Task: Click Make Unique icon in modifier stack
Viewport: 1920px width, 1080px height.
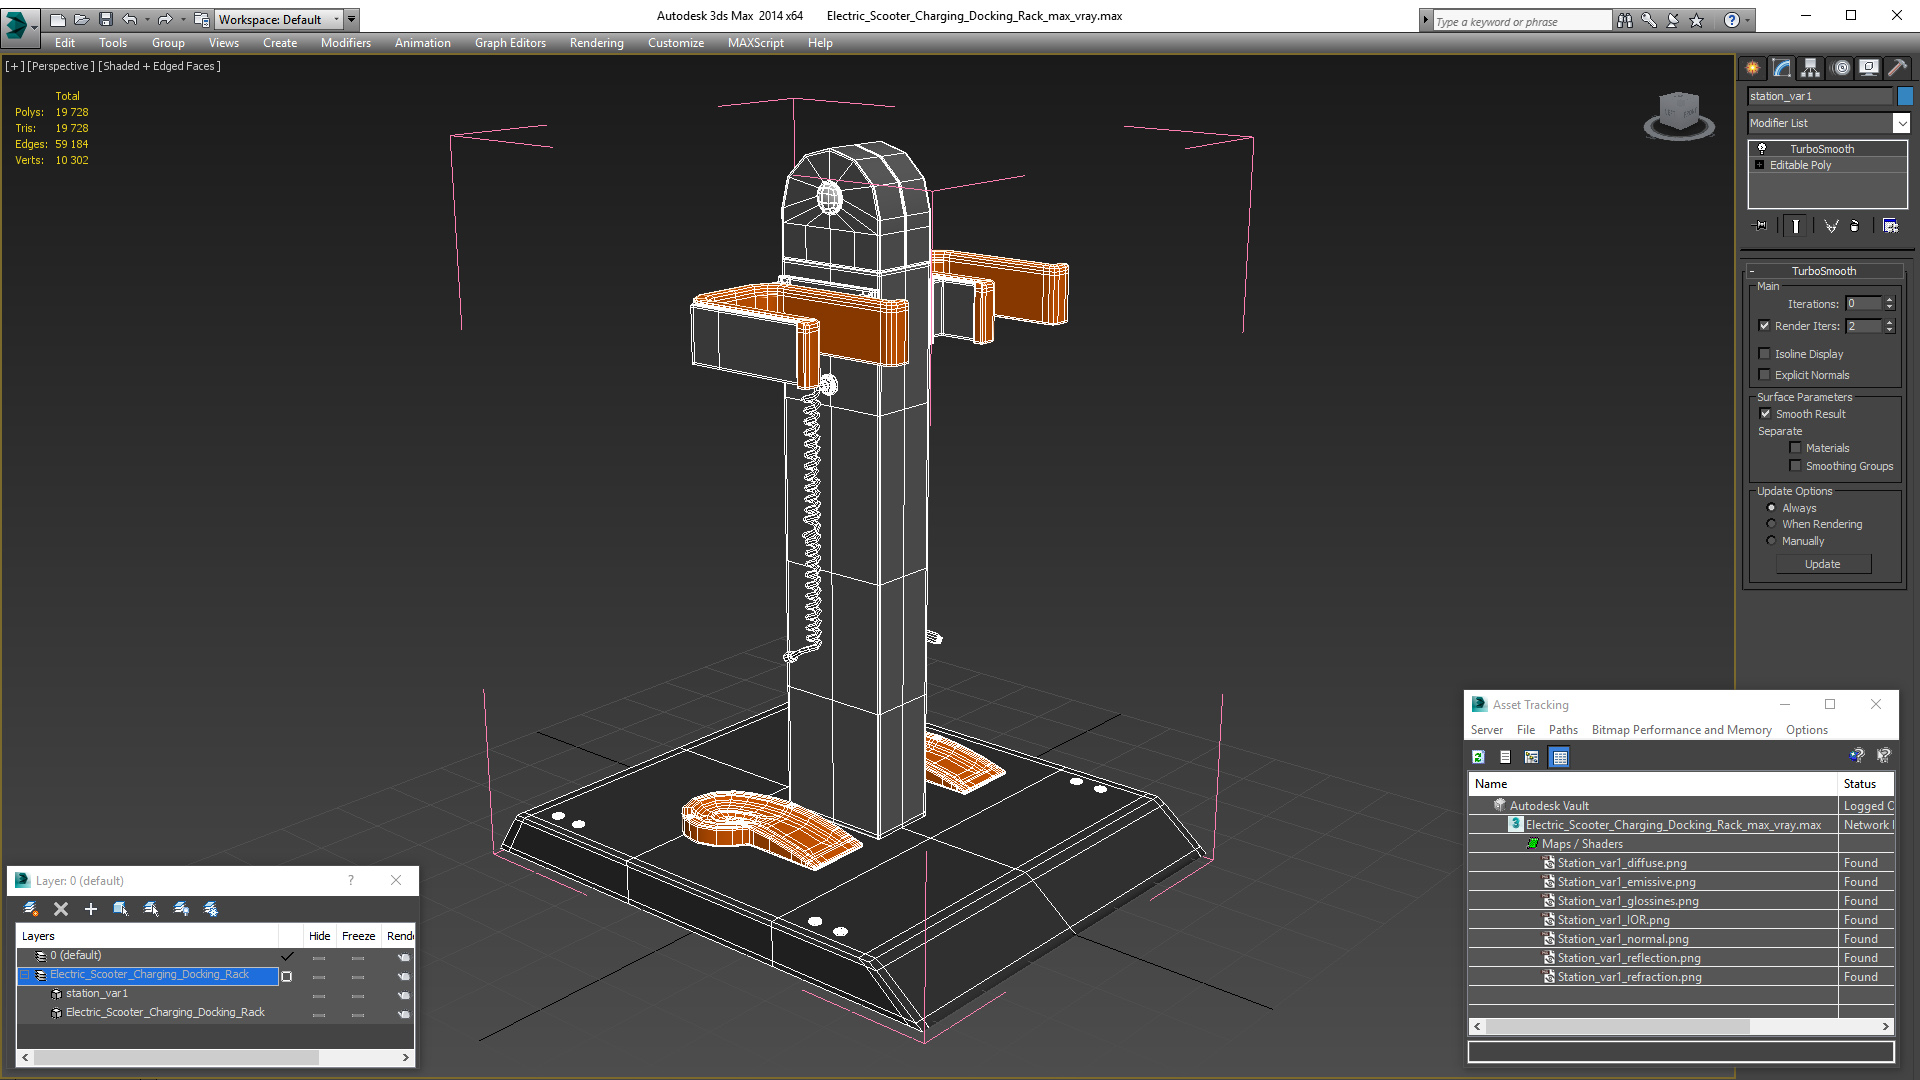Action: [x=1831, y=226]
